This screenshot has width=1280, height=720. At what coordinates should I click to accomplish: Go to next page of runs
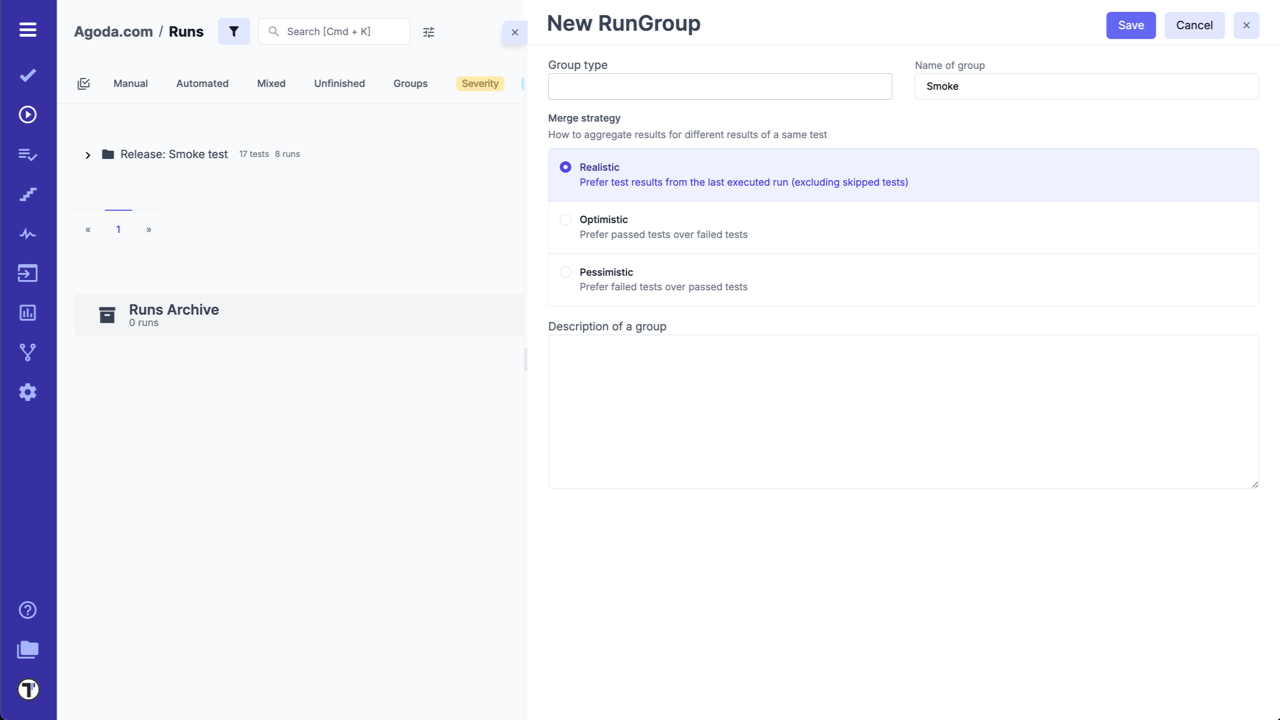pyautogui.click(x=149, y=230)
